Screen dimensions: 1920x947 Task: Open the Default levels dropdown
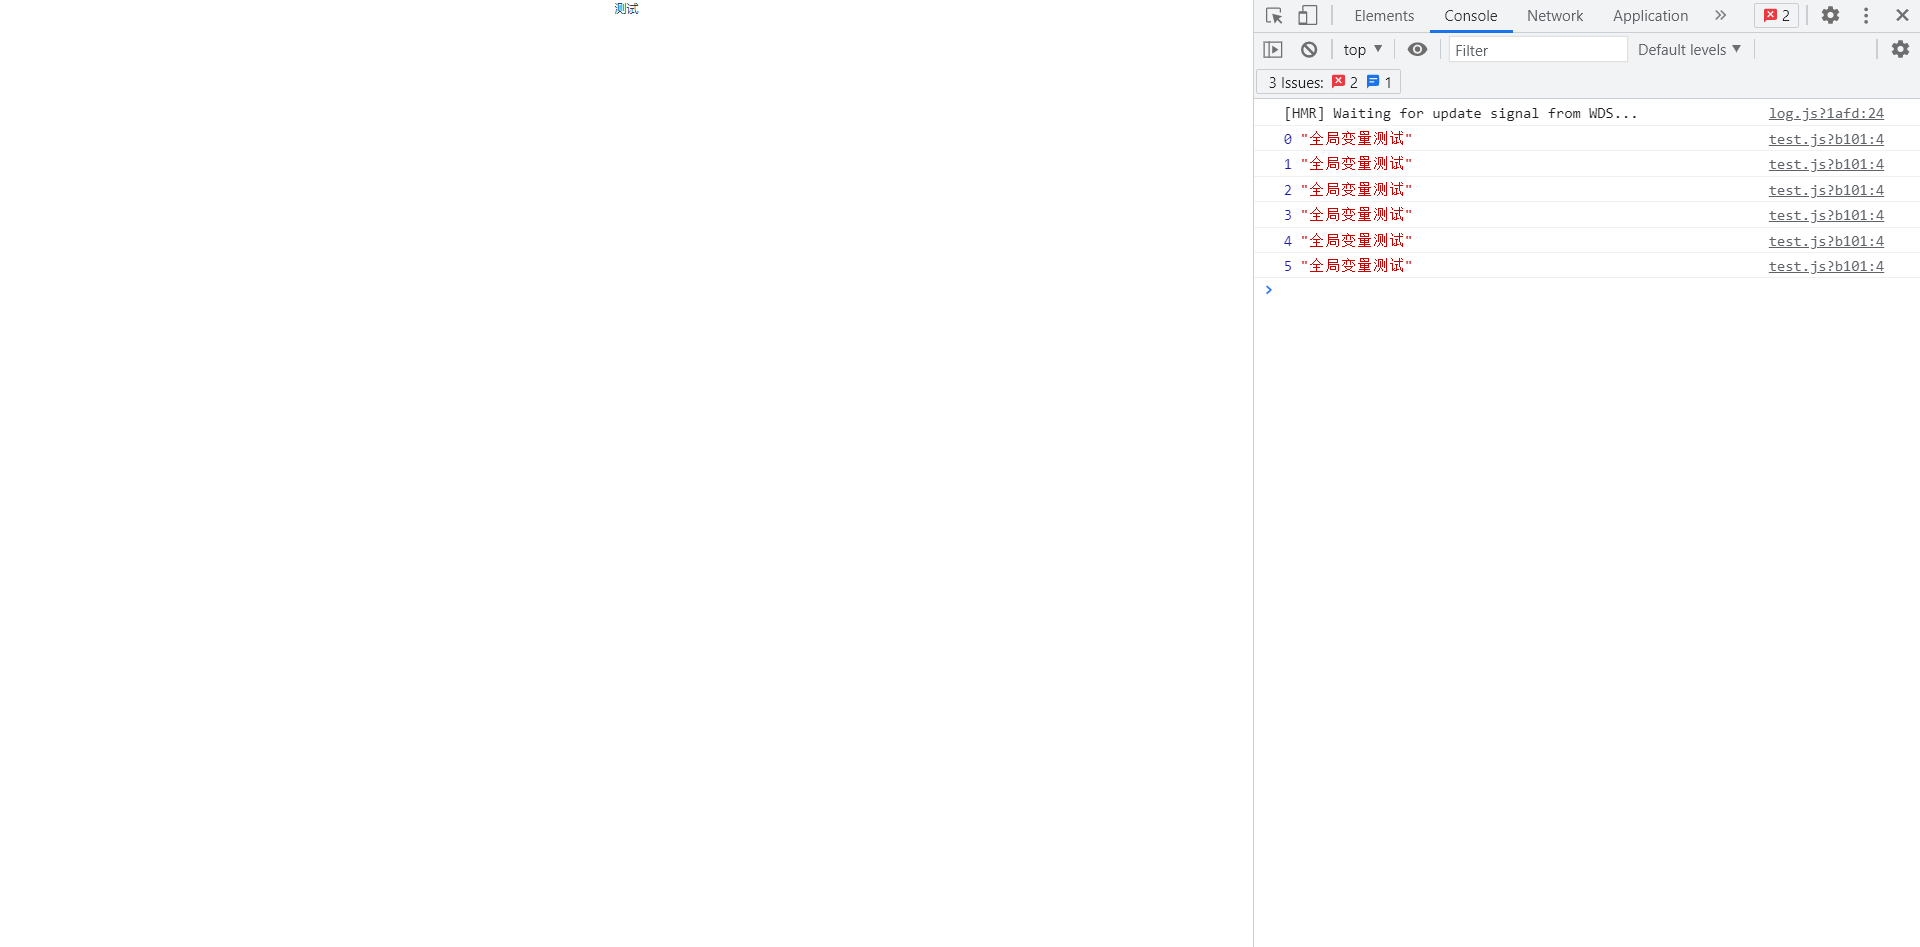click(1689, 49)
